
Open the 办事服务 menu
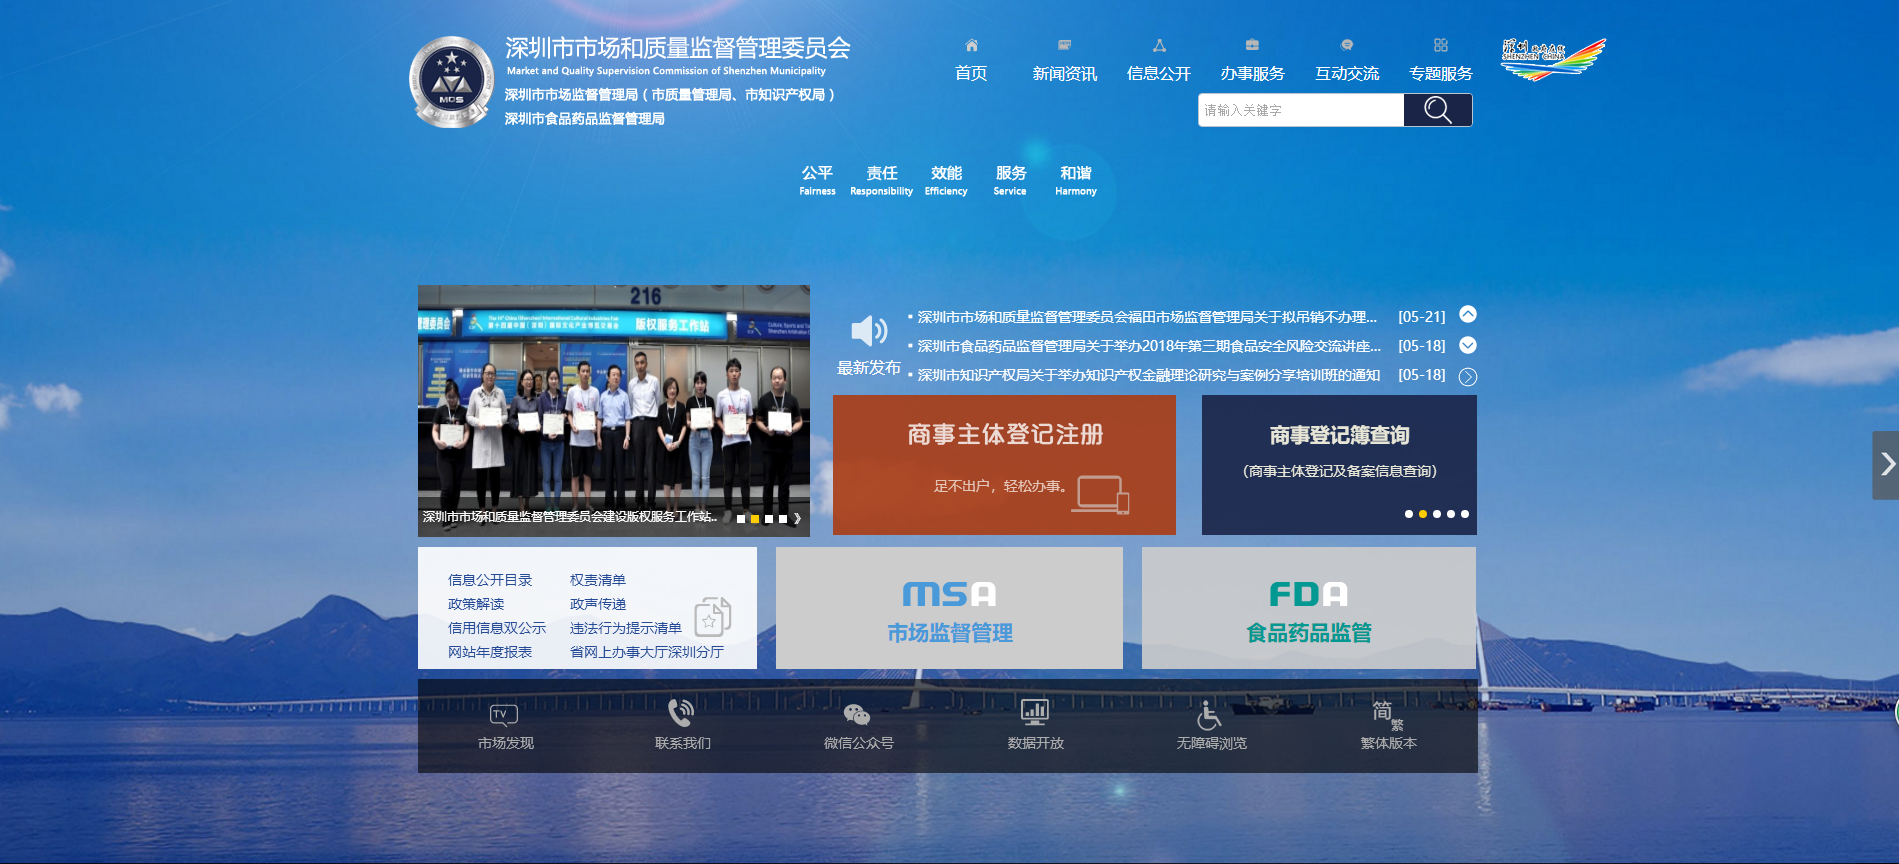1252,73
